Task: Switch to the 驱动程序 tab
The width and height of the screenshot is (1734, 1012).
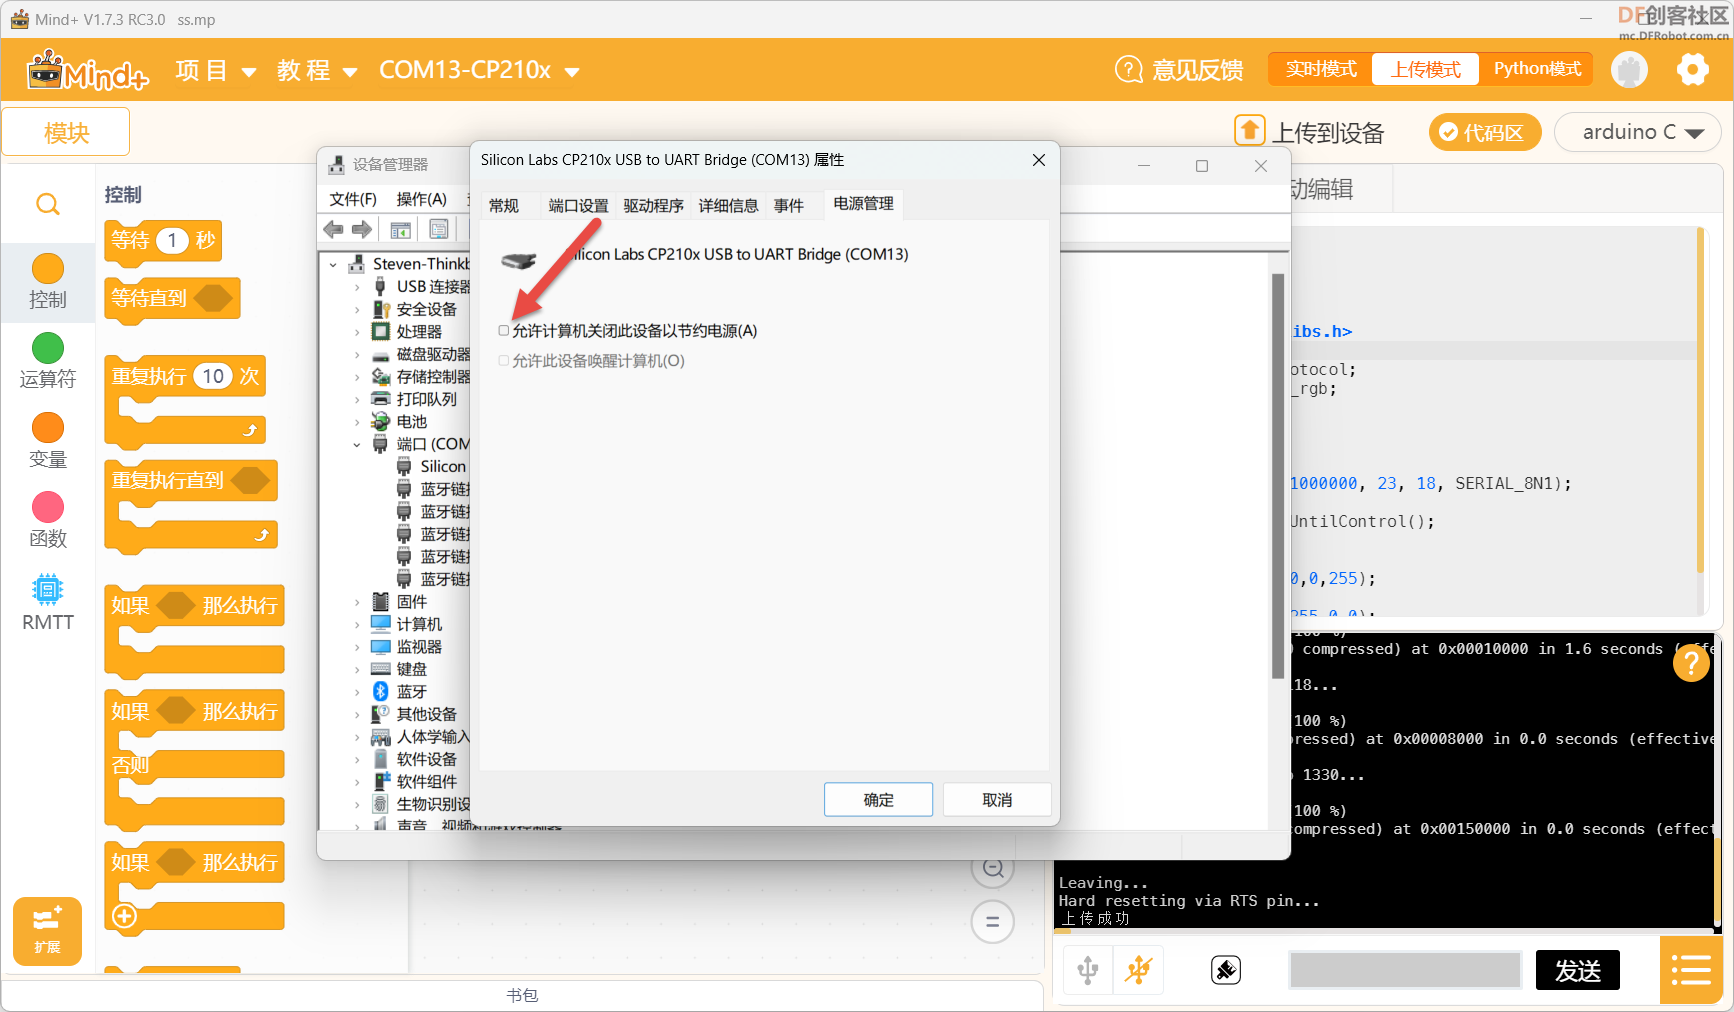Action: tap(654, 205)
